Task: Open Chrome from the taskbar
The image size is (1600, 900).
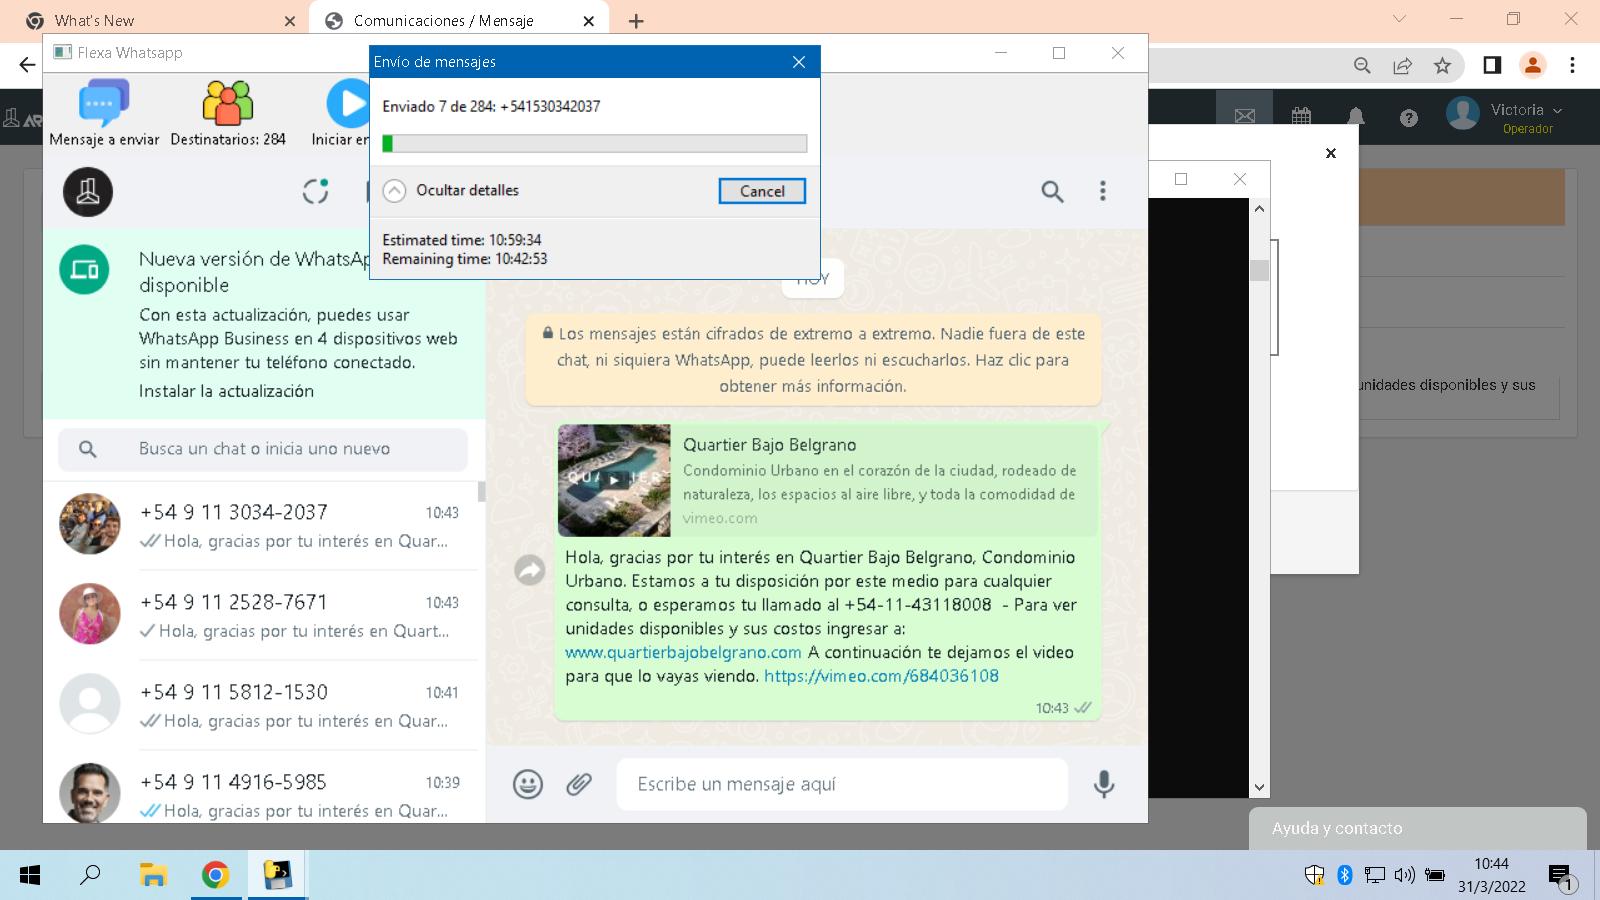Action: coord(215,876)
